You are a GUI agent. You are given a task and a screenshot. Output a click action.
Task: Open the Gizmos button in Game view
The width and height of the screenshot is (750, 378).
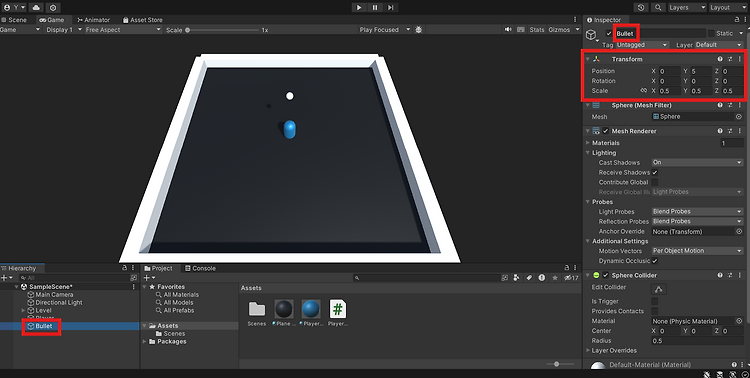[559, 30]
